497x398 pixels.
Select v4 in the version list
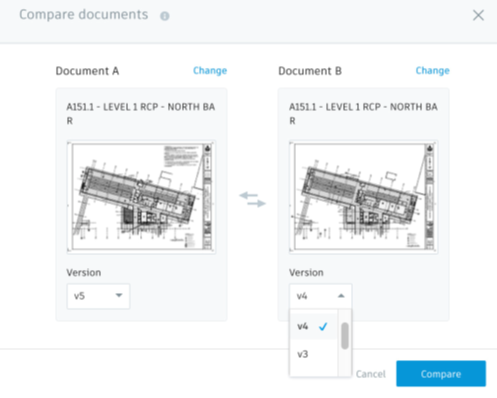(314, 326)
